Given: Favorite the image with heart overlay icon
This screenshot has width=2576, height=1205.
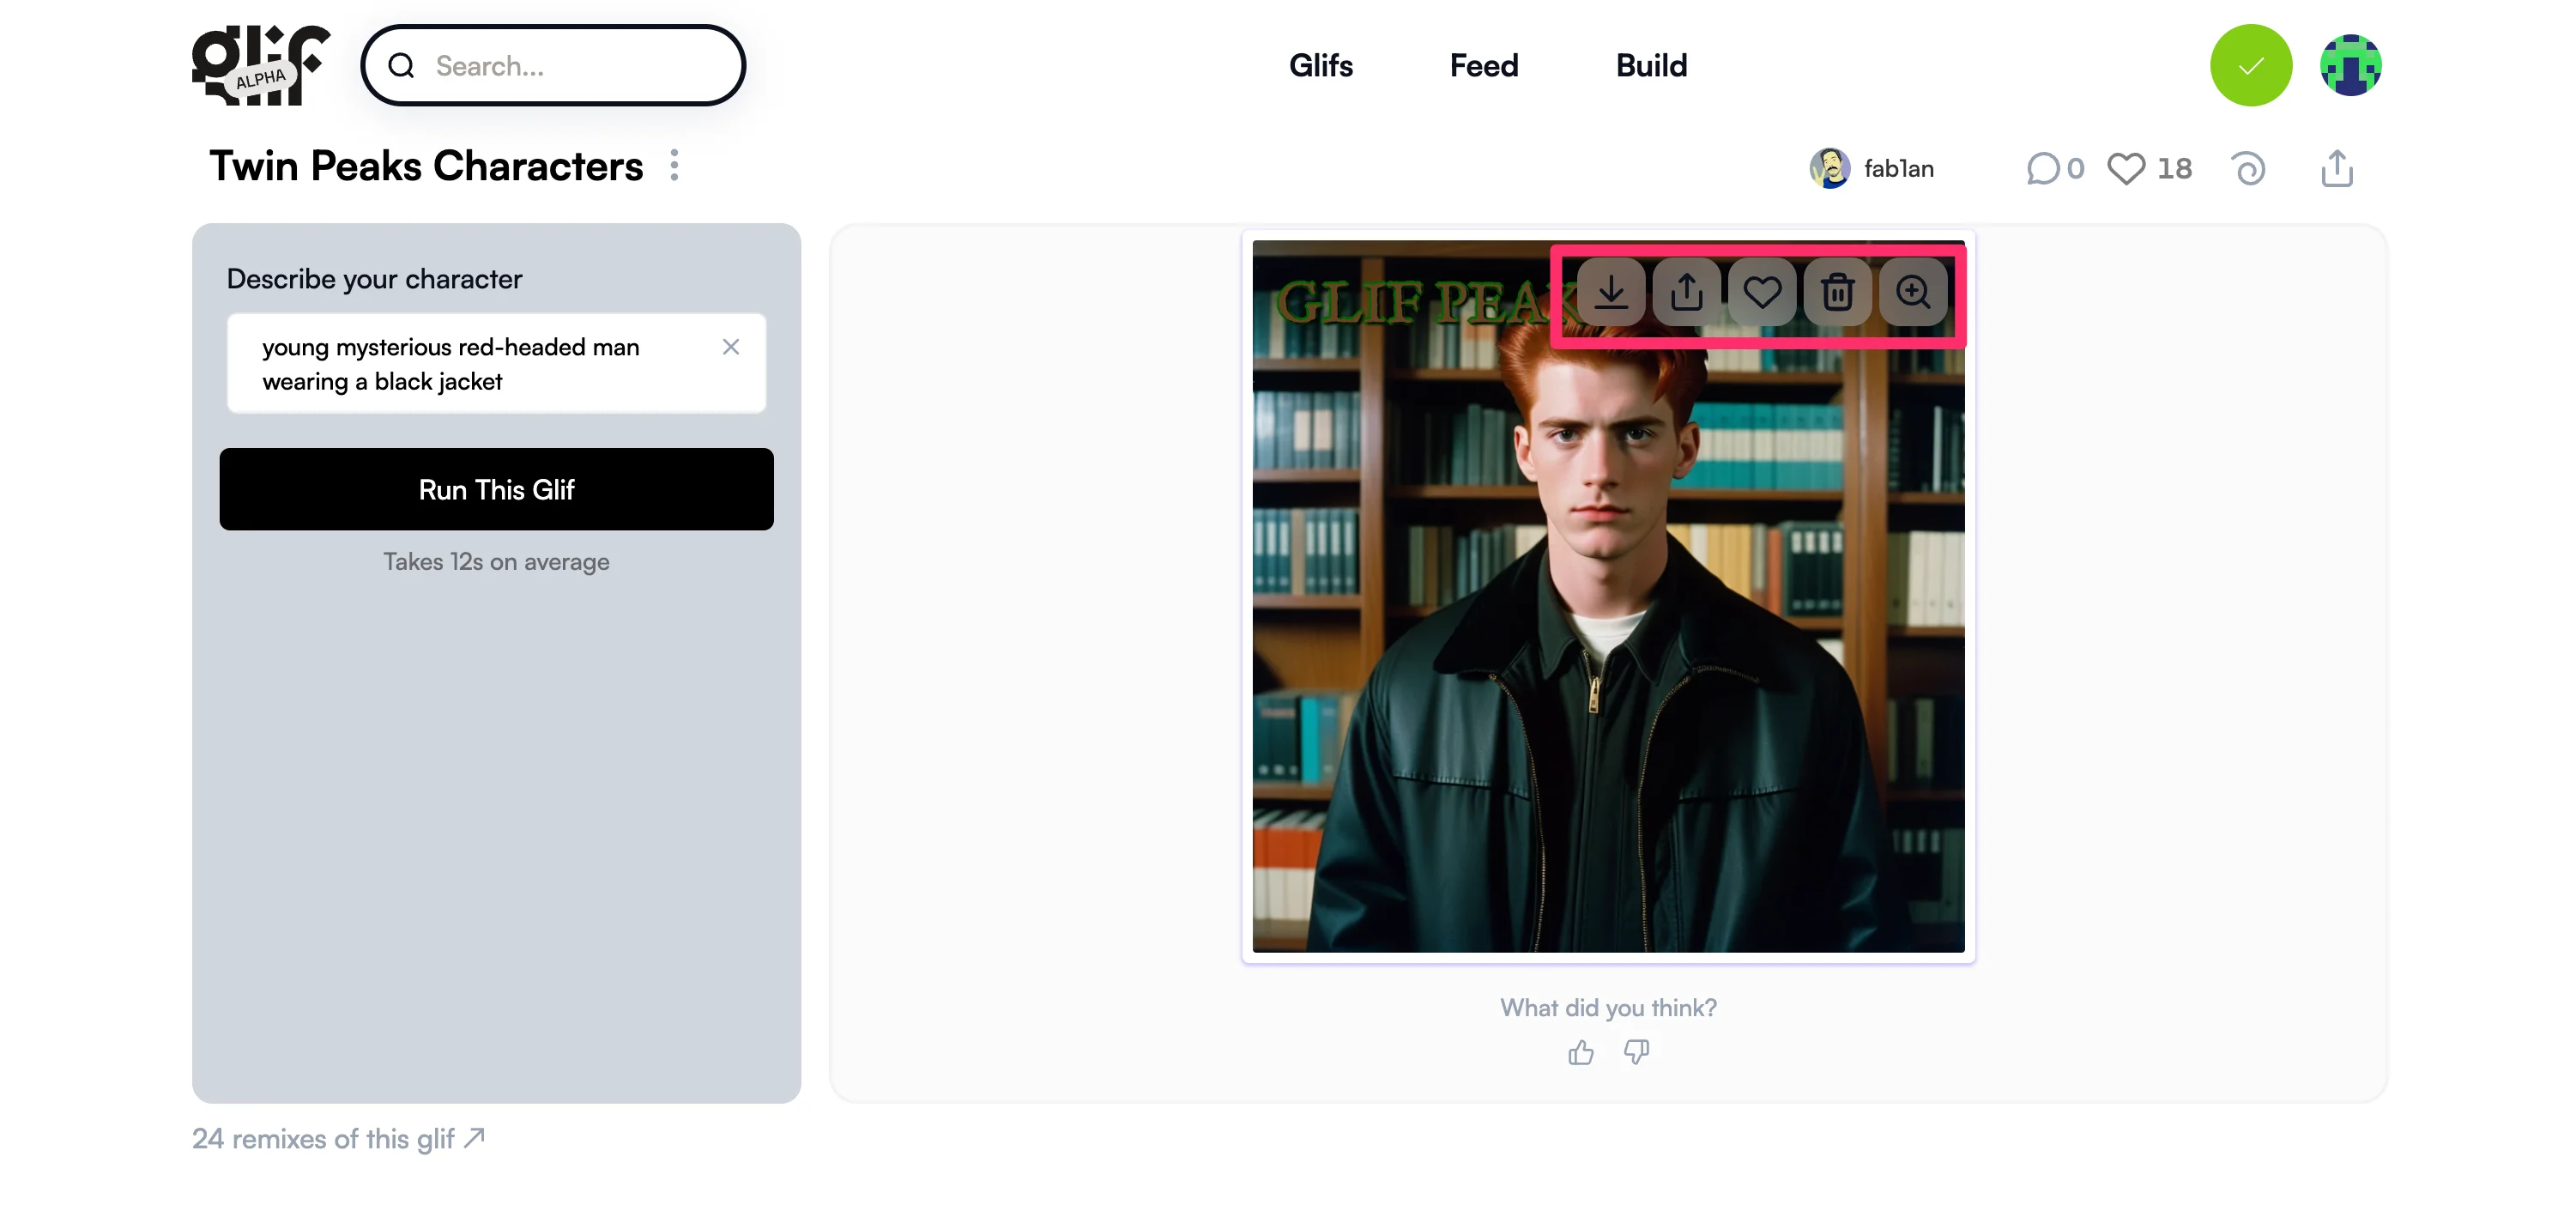Looking at the screenshot, I should point(1762,292).
